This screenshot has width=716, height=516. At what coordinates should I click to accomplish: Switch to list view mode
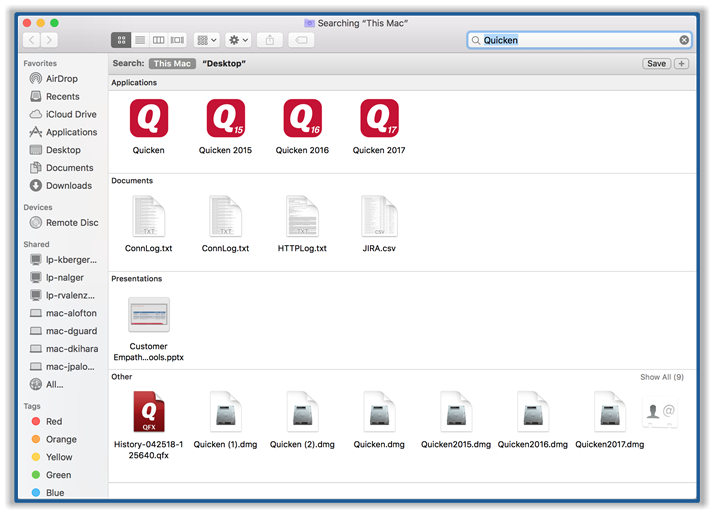(140, 40)
